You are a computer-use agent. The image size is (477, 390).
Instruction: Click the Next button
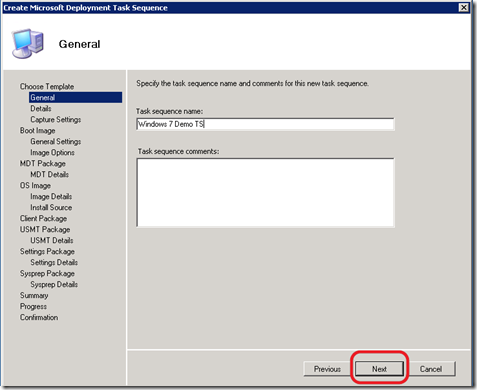pos(379,369)
